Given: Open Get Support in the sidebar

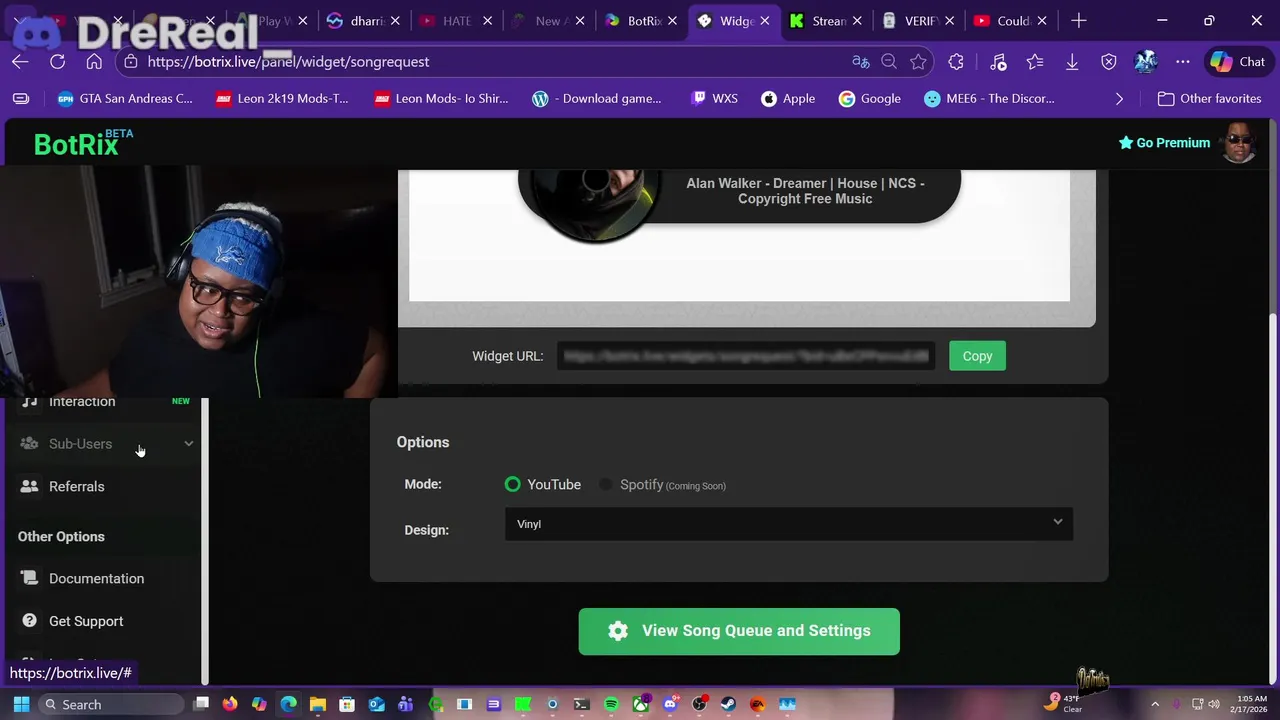Looking at the screenshot, I should (x=86, y=621).
